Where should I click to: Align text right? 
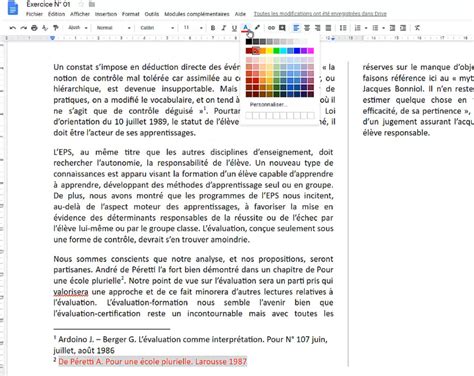click(x=318, y=28)
